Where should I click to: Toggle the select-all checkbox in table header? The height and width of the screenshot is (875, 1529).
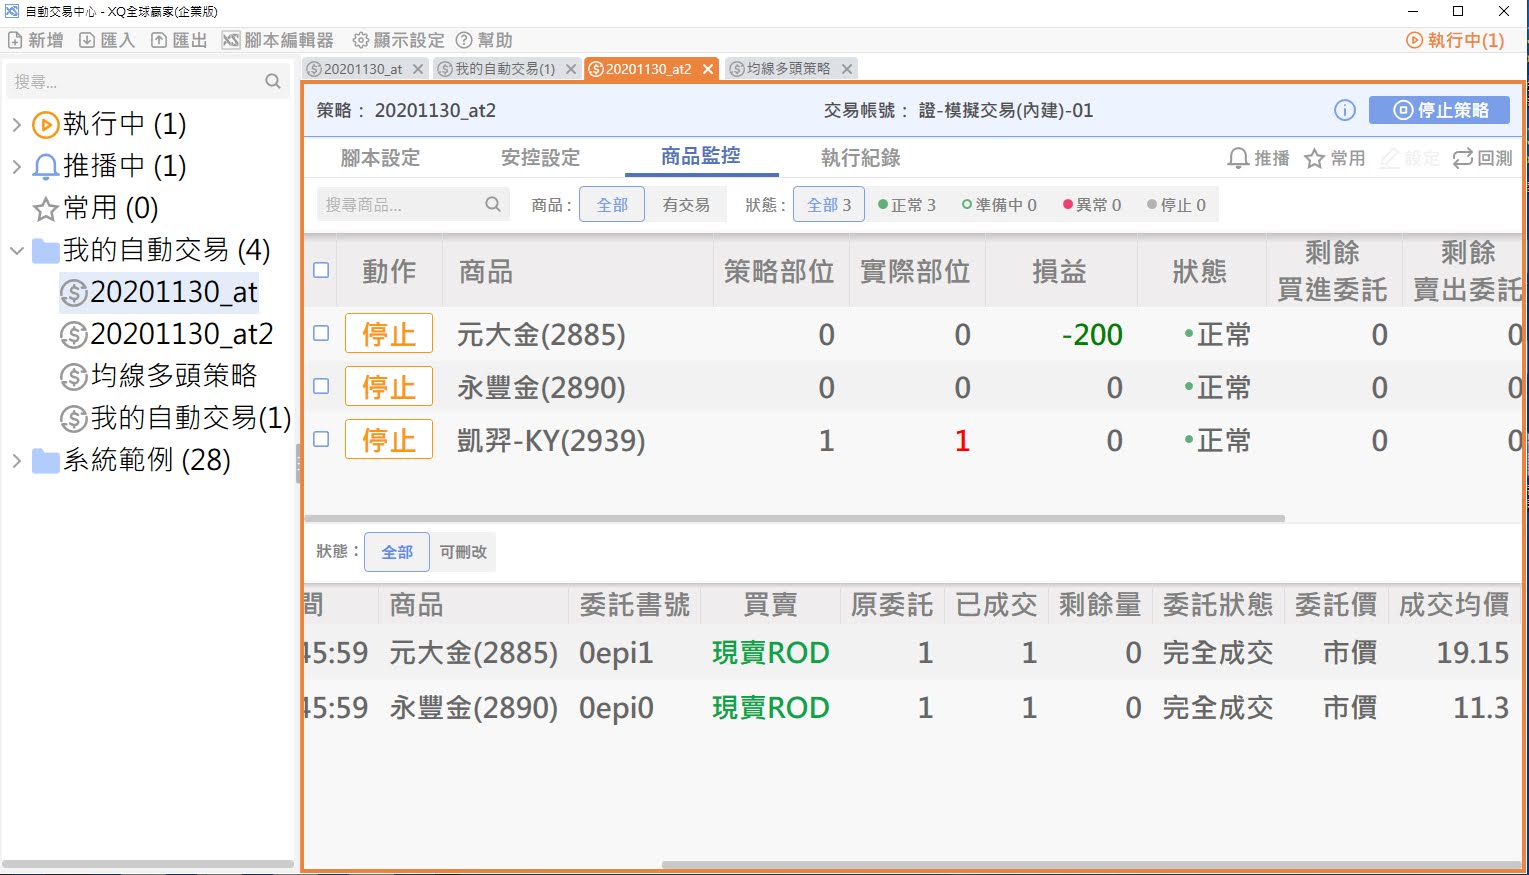(x=321, y=270)
